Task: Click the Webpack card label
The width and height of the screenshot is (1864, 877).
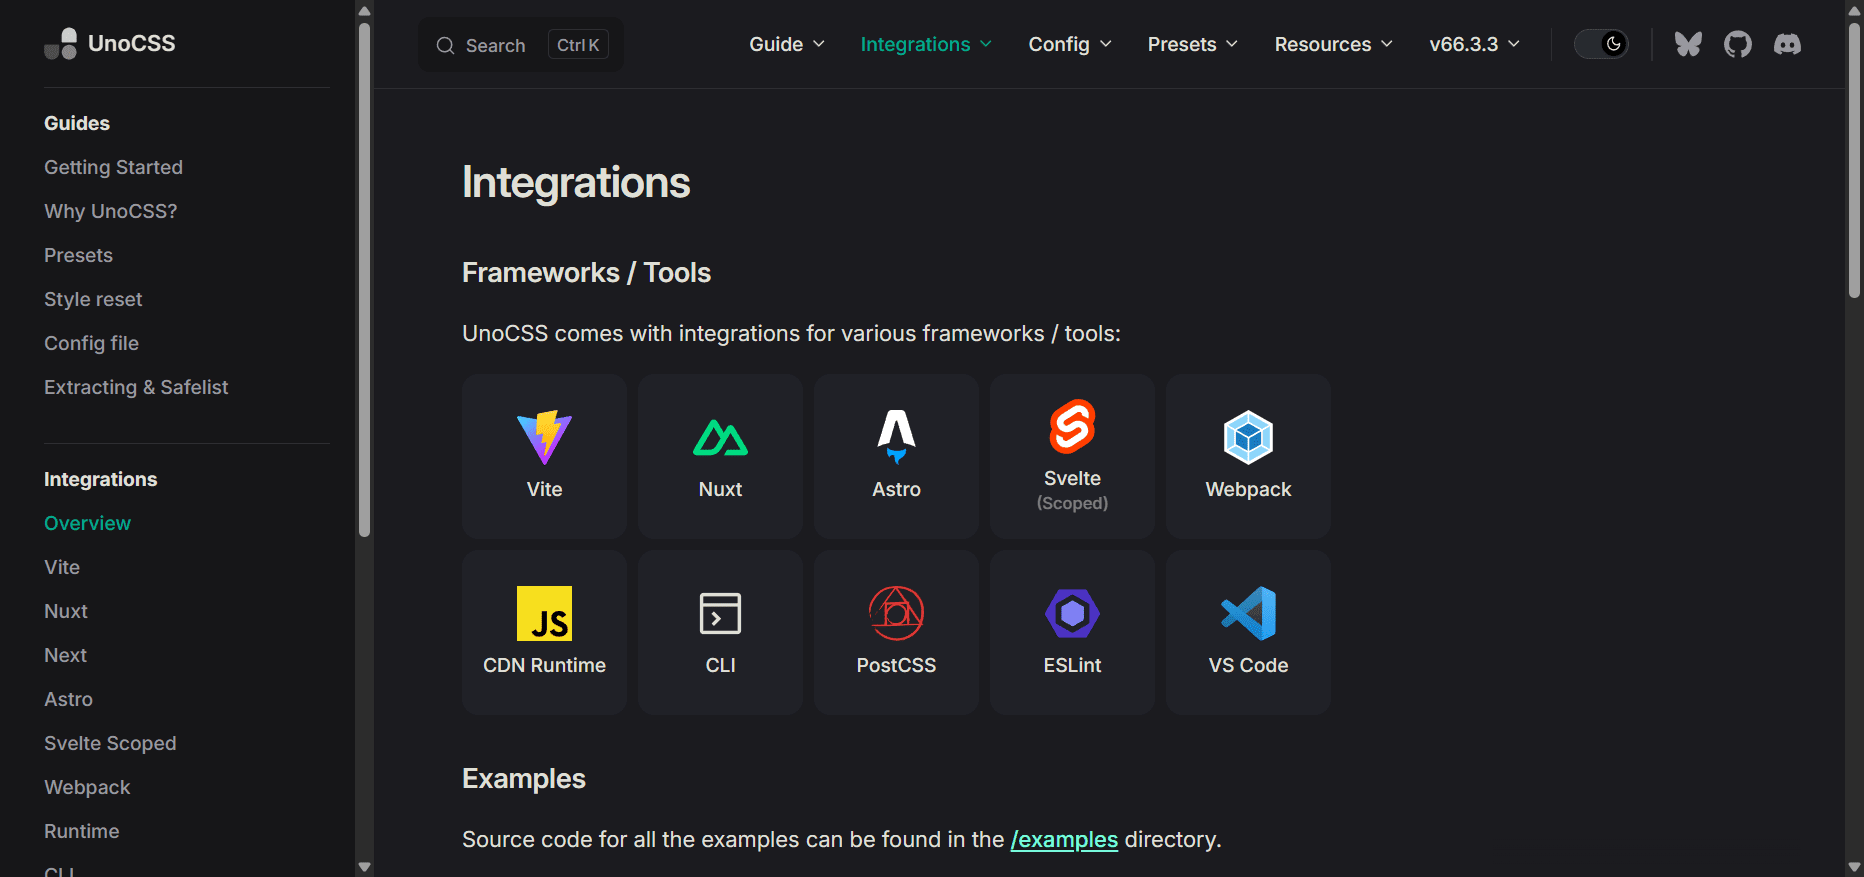Action: point(1248,489)
